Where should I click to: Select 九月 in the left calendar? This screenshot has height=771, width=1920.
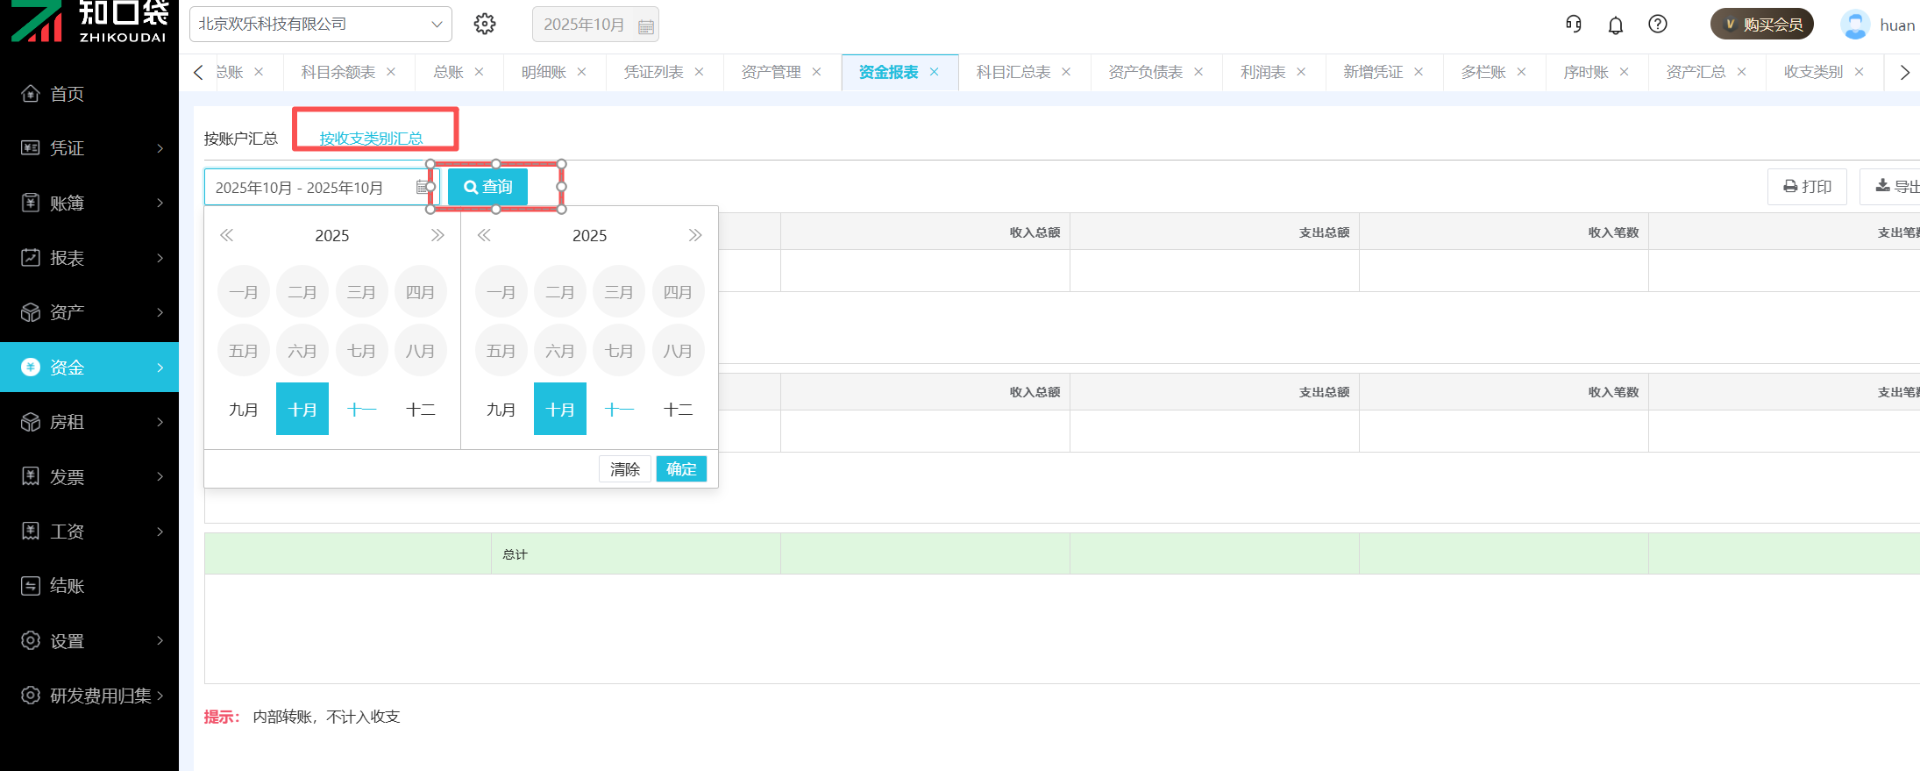tap(243, 409)
